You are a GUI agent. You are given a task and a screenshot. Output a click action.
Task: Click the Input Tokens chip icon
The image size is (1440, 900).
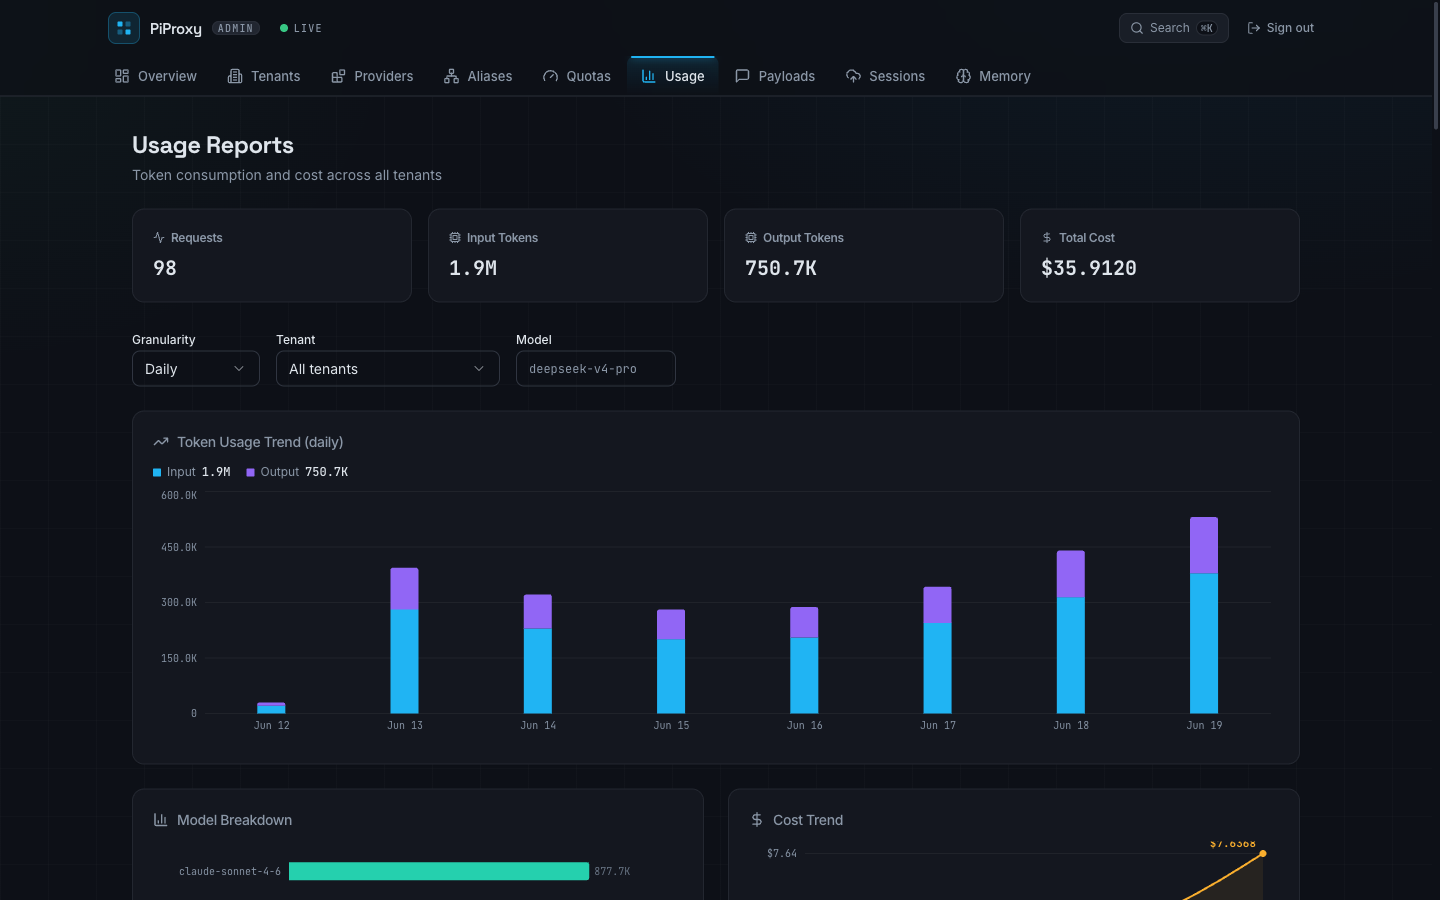click(x=455, y=238)
